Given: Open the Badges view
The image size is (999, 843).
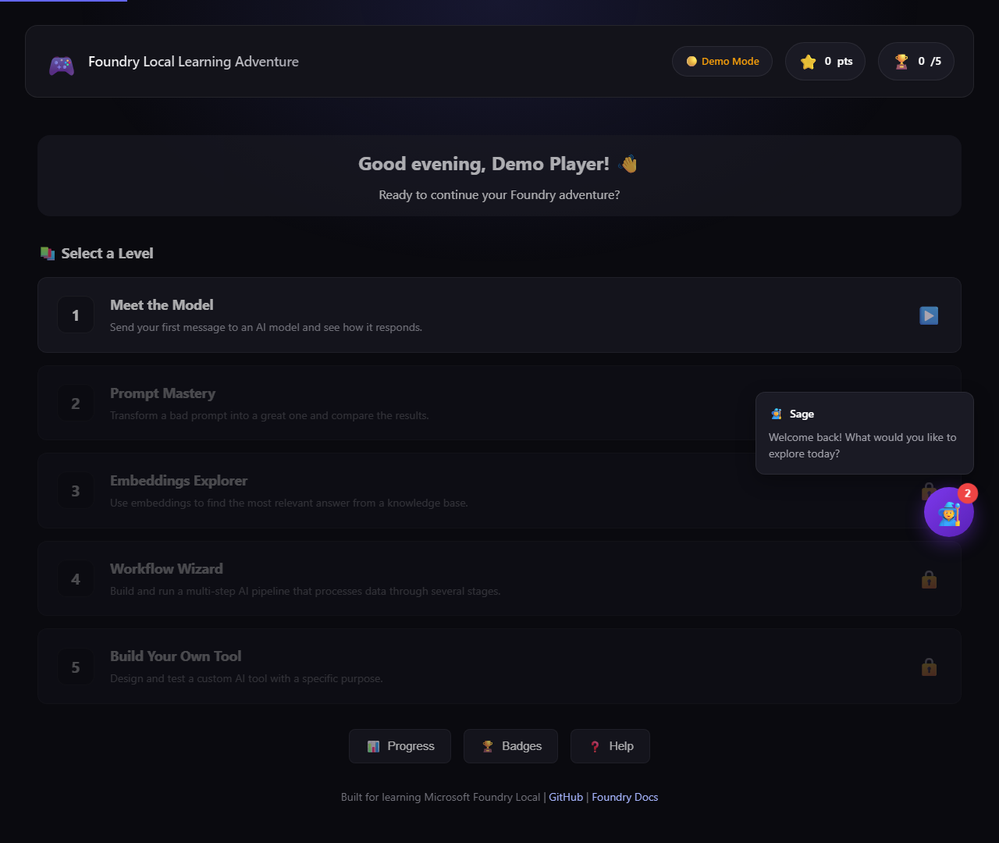Looking at the screenshot, I should tap(510, 746).
